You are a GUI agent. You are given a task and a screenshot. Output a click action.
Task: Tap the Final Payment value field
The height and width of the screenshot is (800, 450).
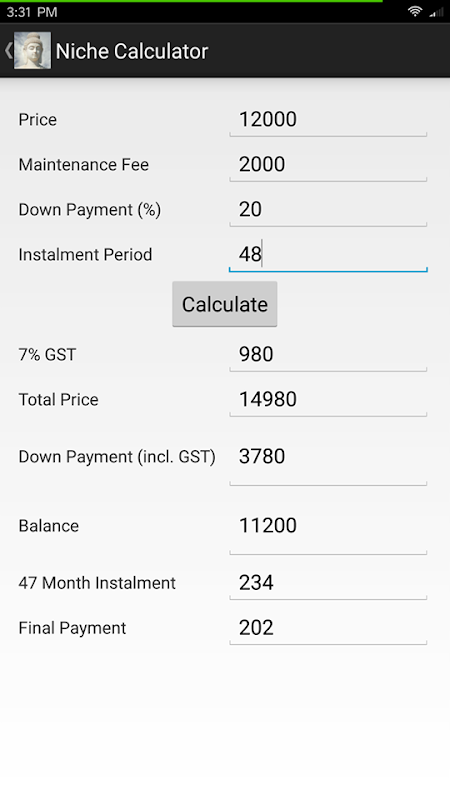click(x=328, y=628)
